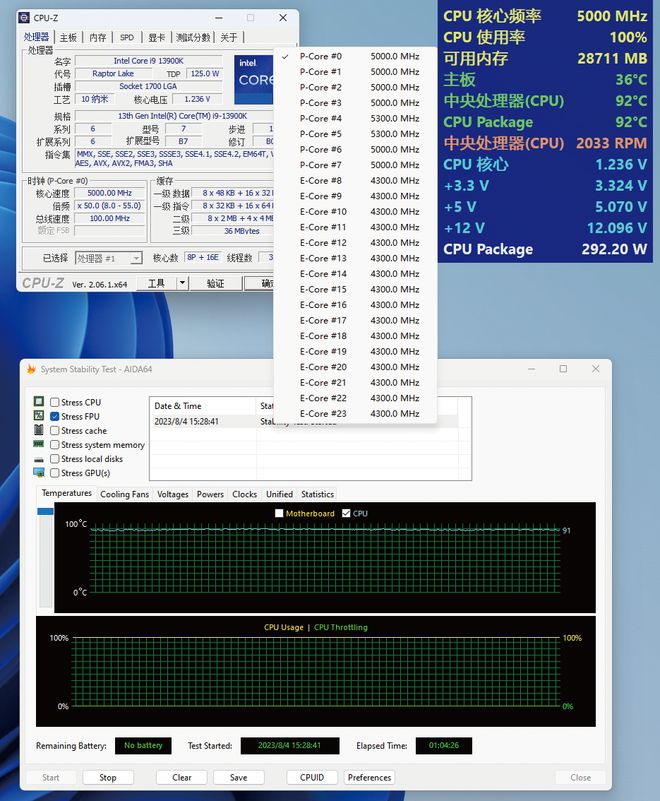
Task: Toggle the Motherboard graph checkbox
Action: (279, 513)
